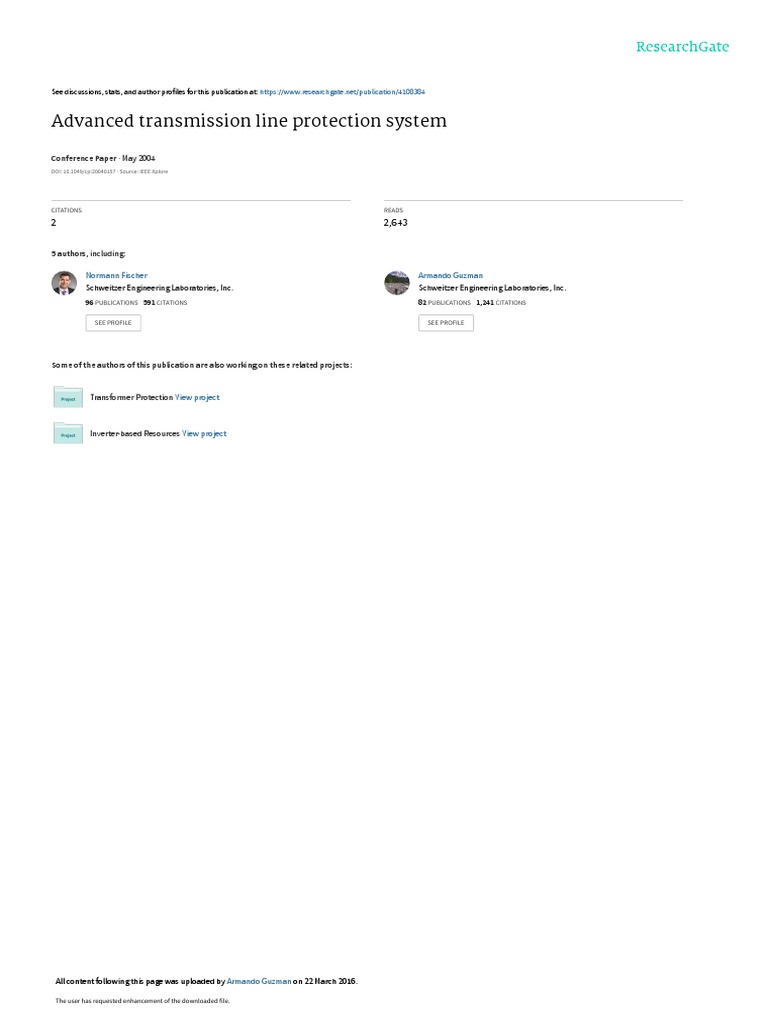Image resolution: width=768 pixels, height=1024 pixels.
Task: Click SEE PROFILE under Normann Fischer
Action: [113, 323]
